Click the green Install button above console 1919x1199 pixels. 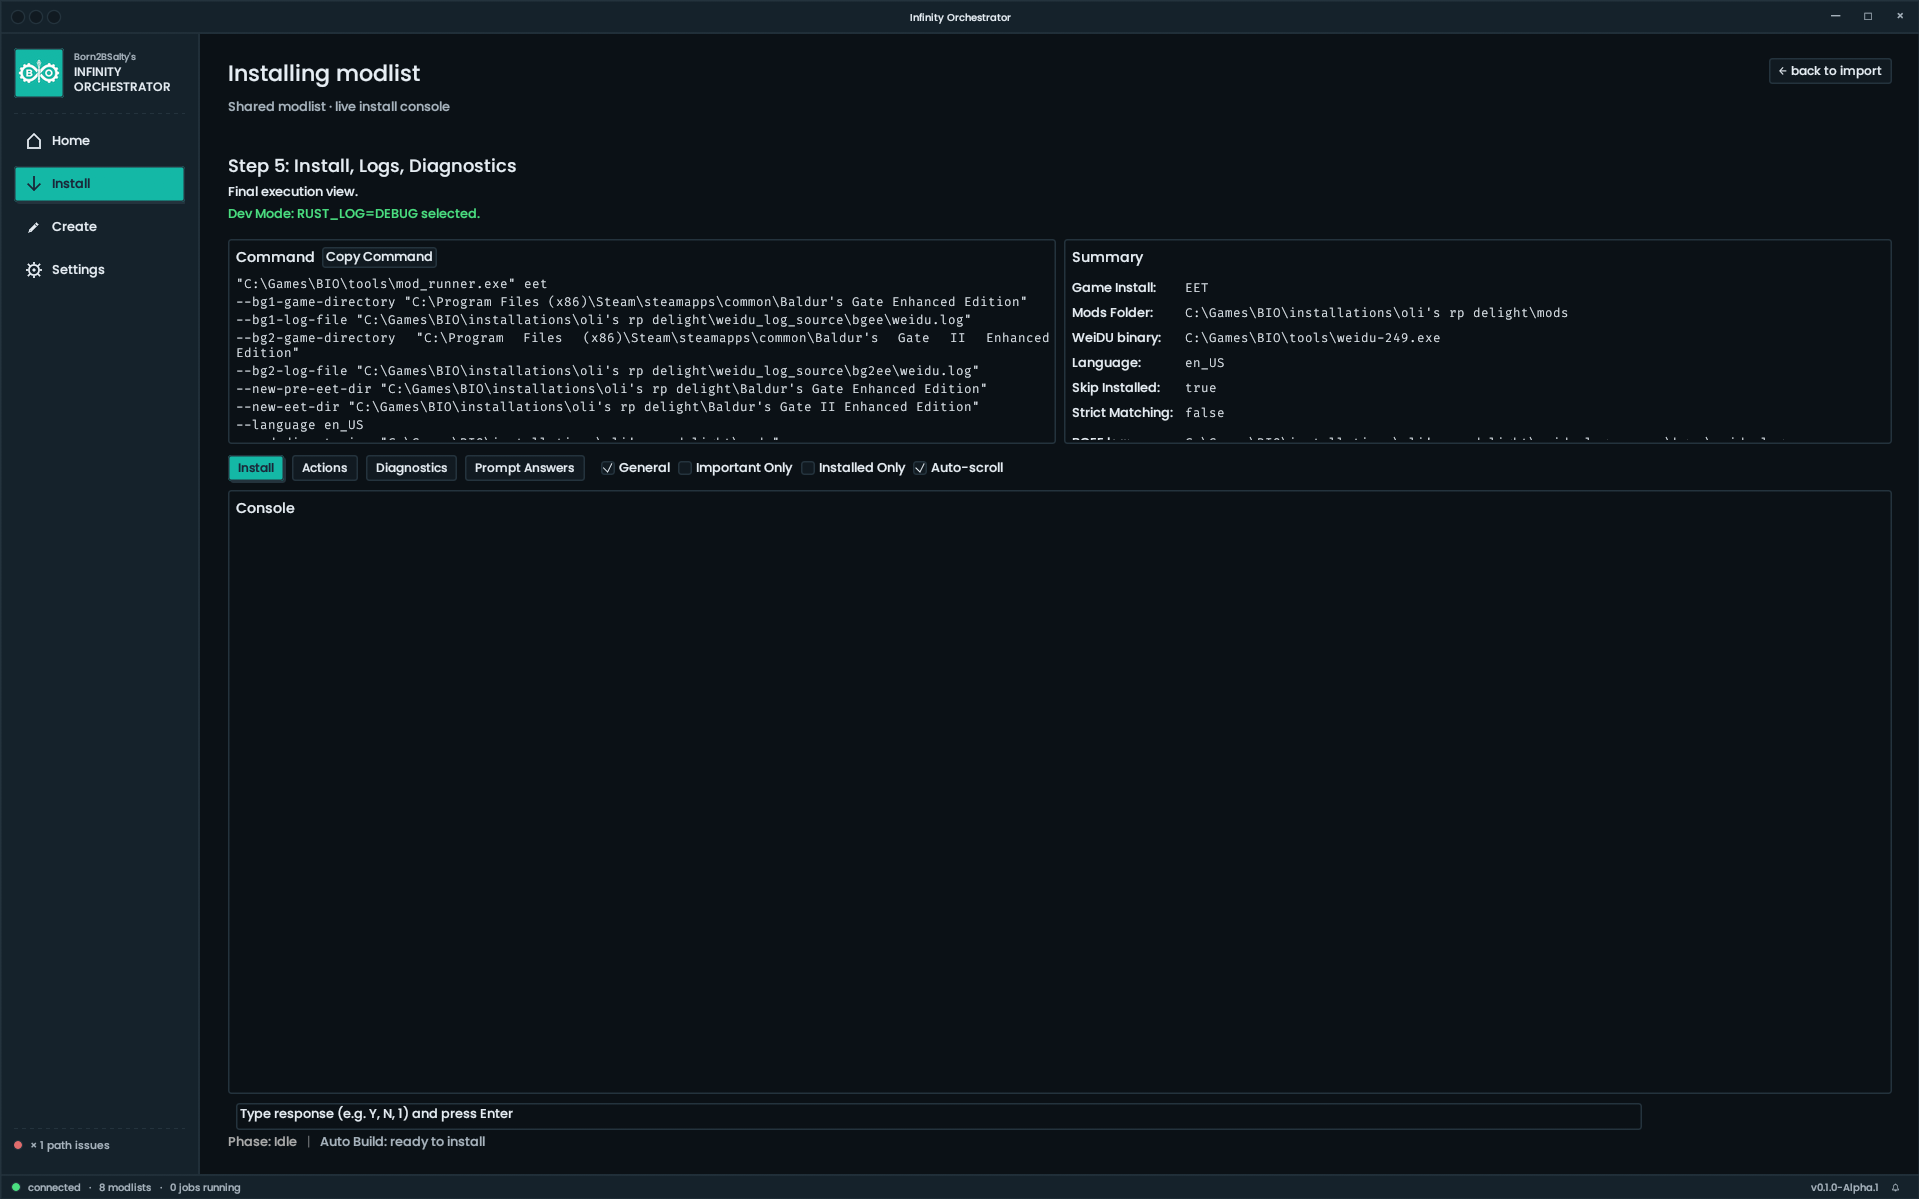tap(256, 468)
